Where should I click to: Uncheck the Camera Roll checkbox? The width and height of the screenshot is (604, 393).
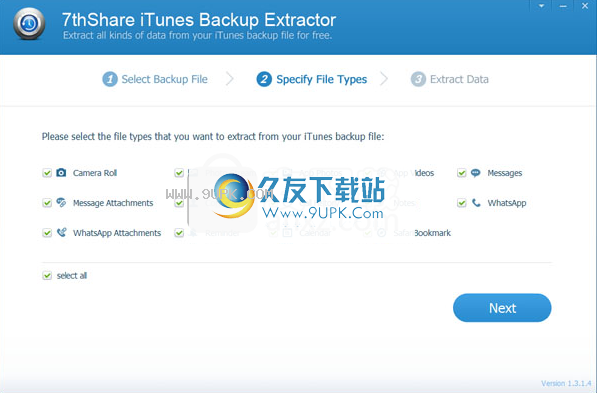coord(47,173)
